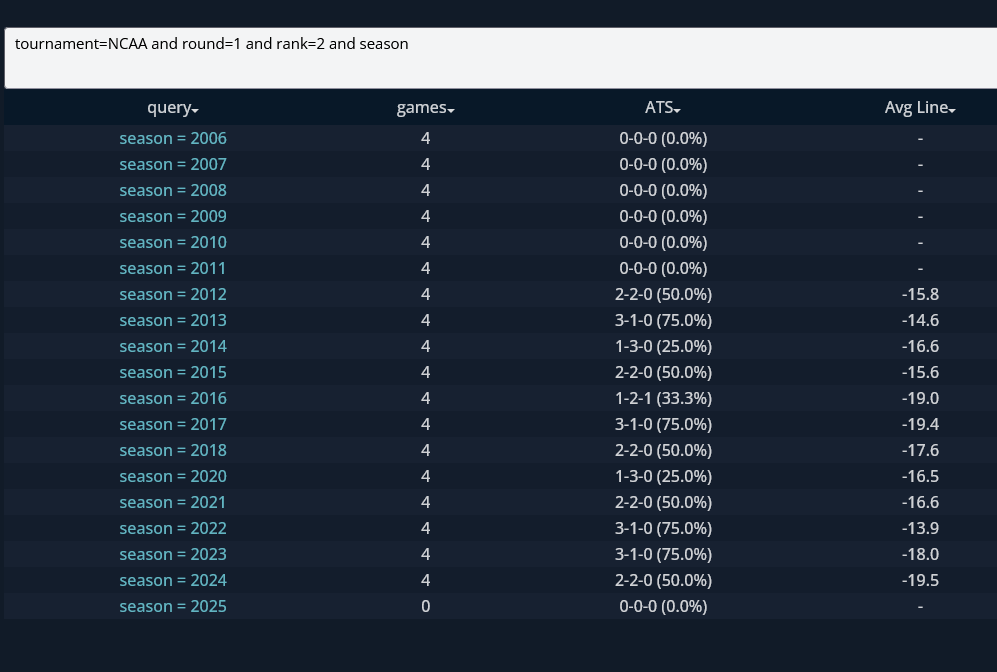Image resolution: width=997 pixels, height=672 pixels.
Task: Open the season = 2007 link
Action: click(173, 164)
